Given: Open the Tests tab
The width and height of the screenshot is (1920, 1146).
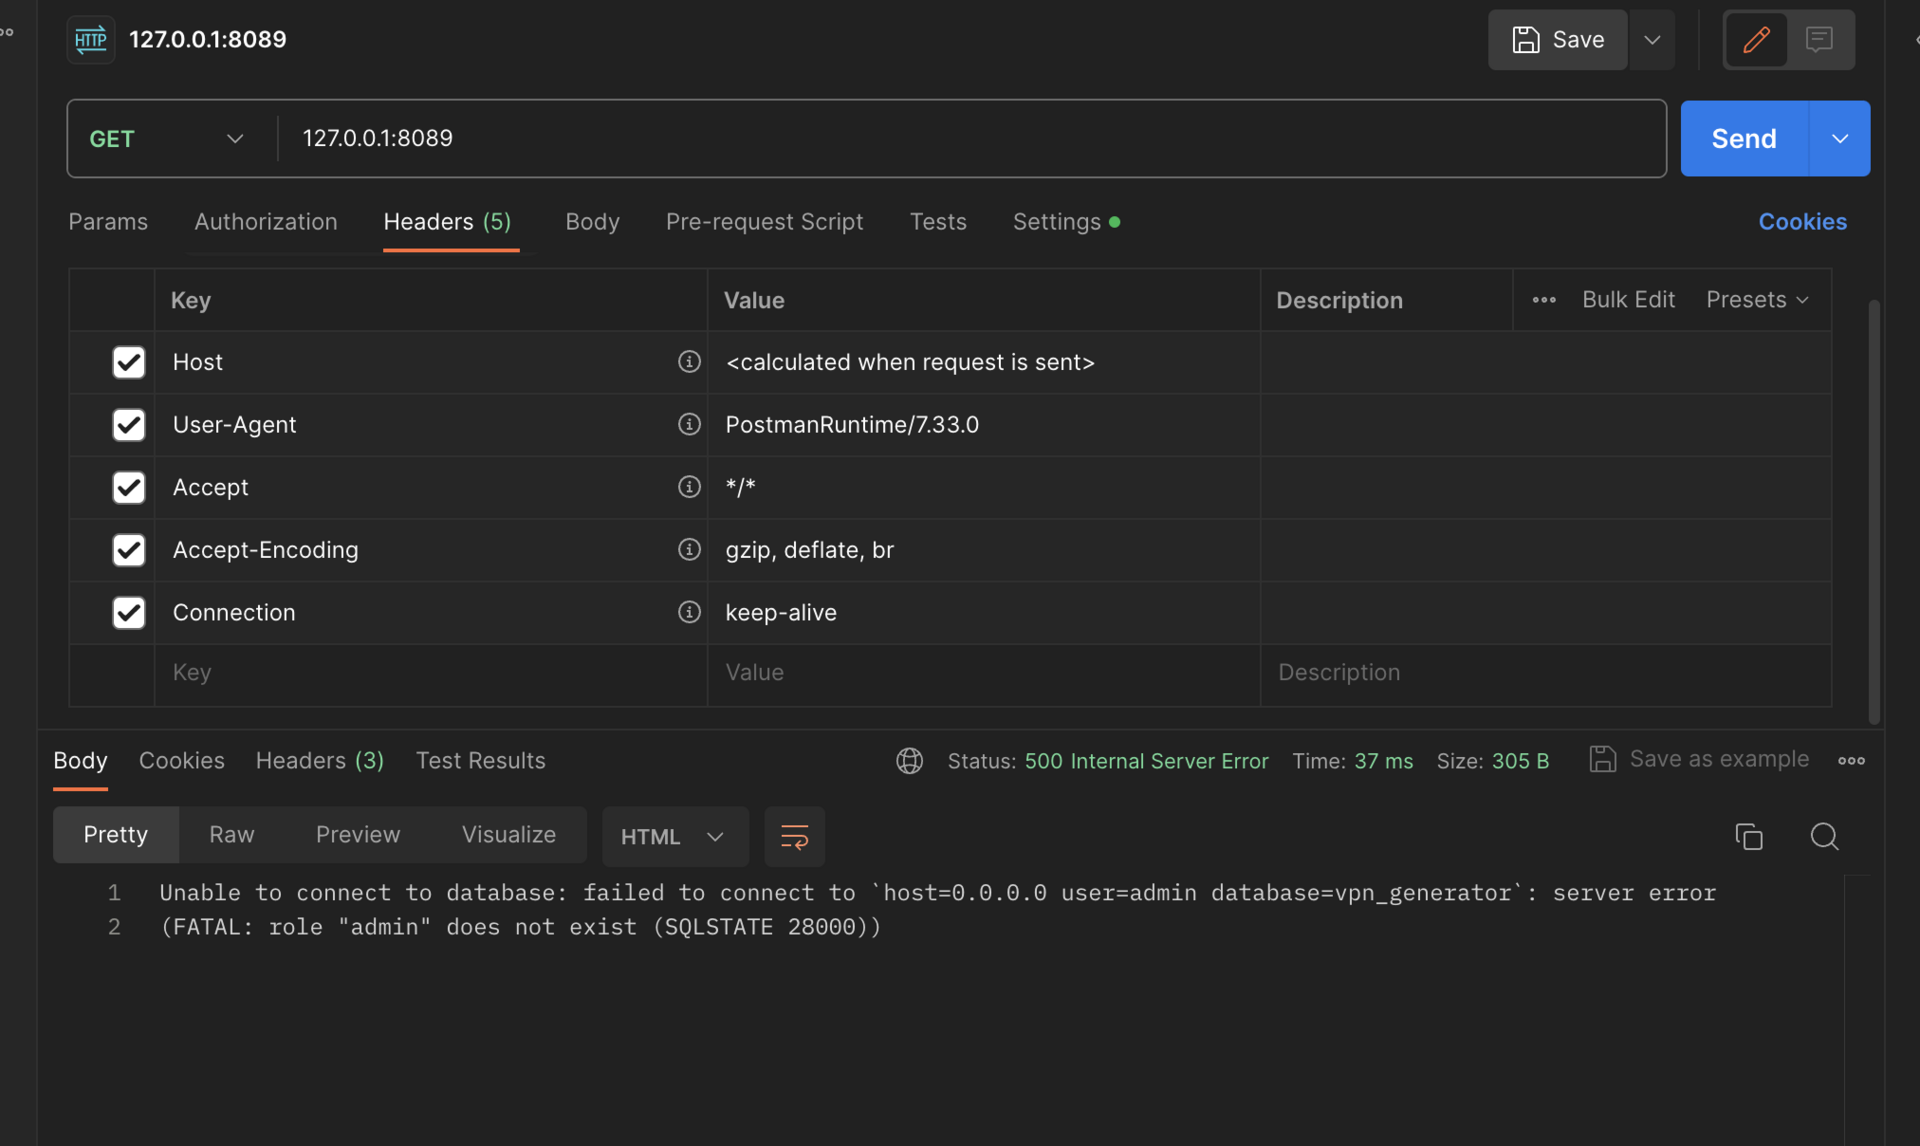Looking at the screenshot, I should pyautogui.click(x=937, y=222).
